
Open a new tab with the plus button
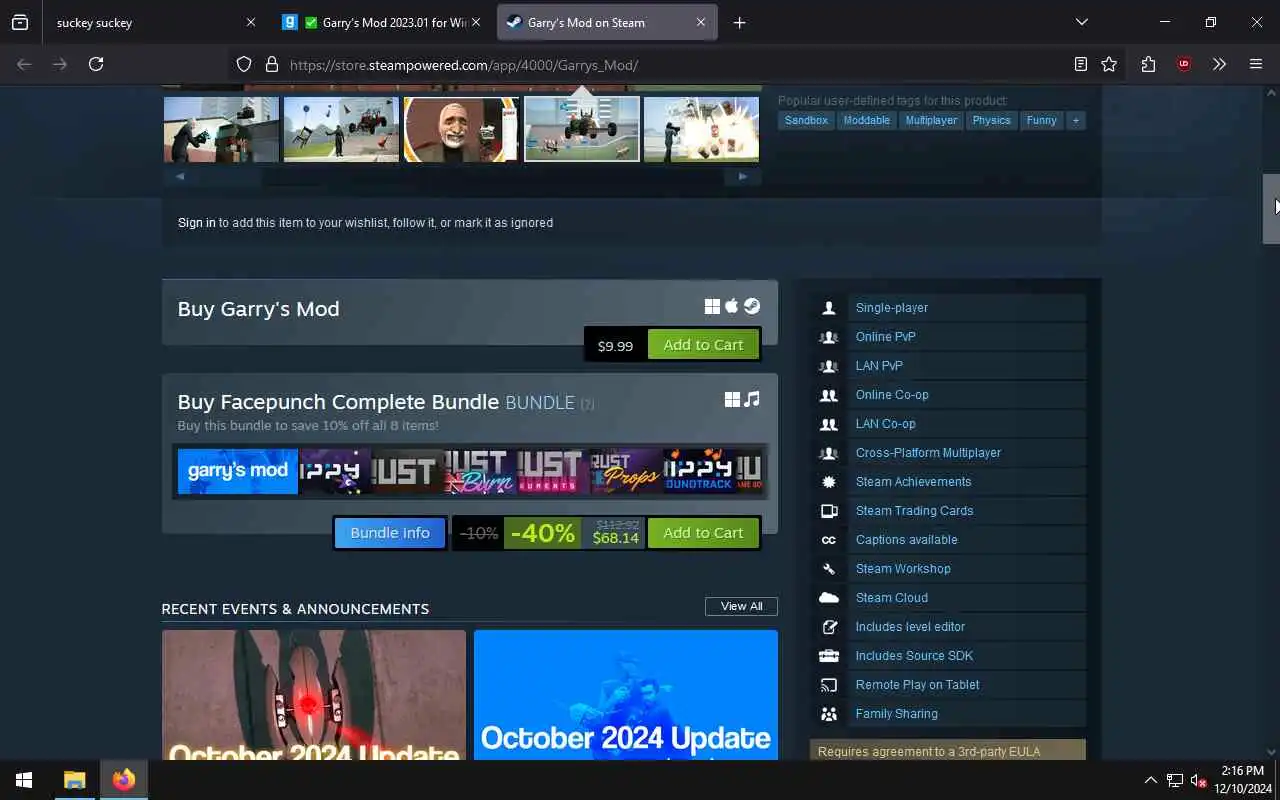pos(739,22)
